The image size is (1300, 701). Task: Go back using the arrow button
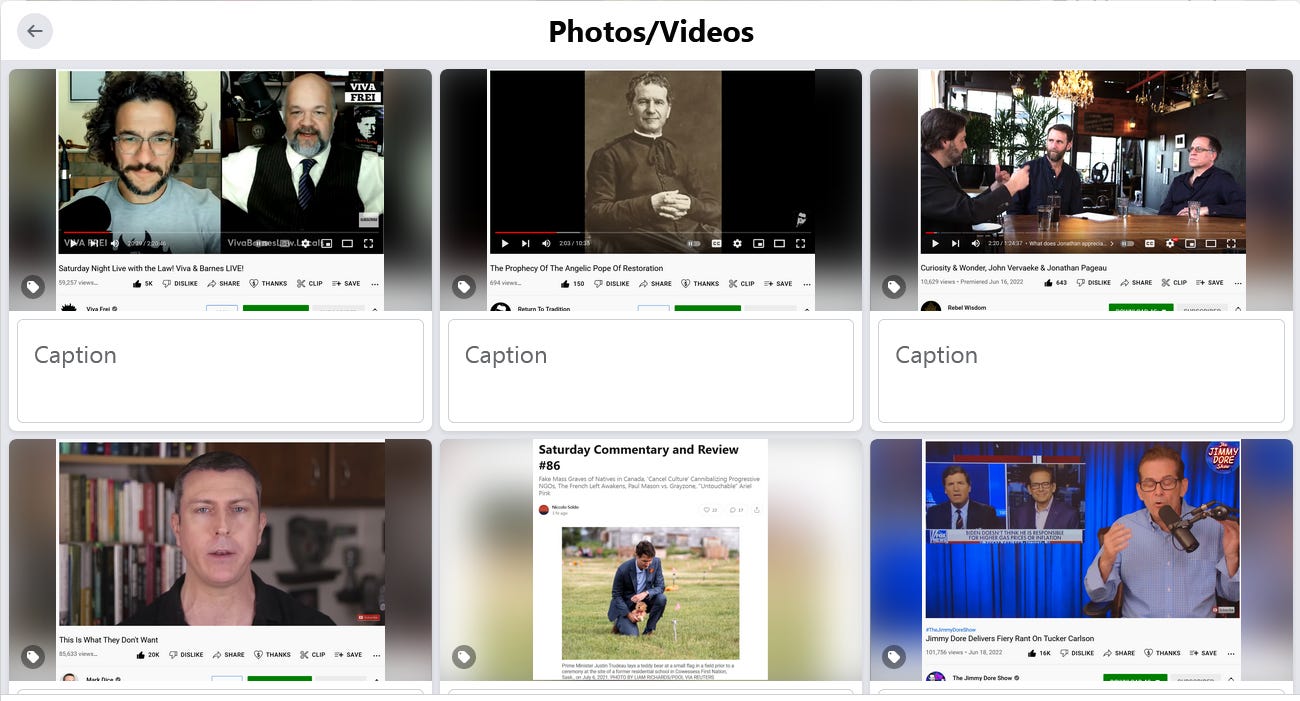point(35,31)
